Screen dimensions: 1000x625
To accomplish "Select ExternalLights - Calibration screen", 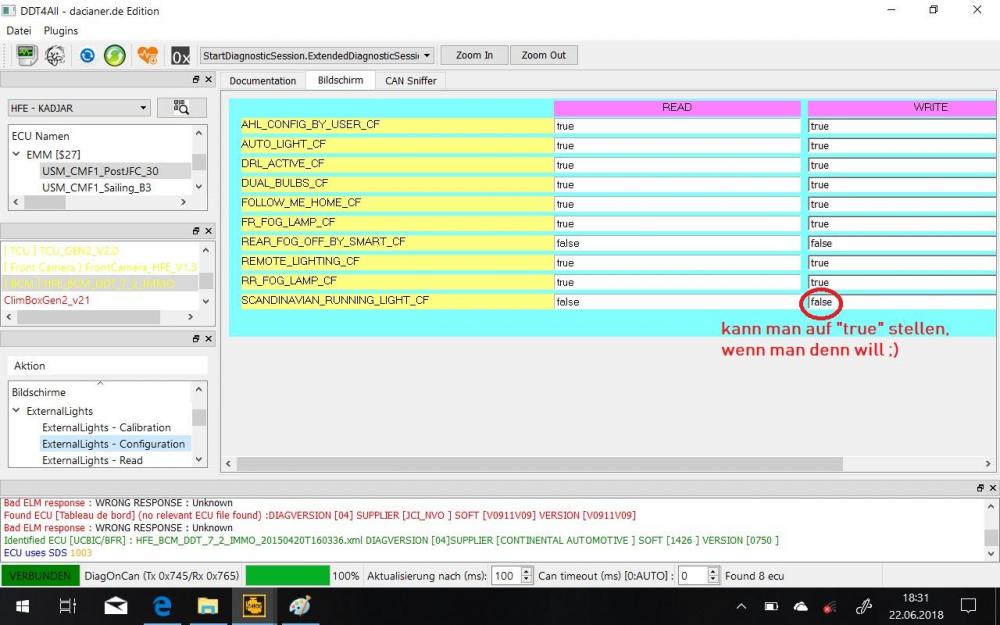I will click(107, 427).
